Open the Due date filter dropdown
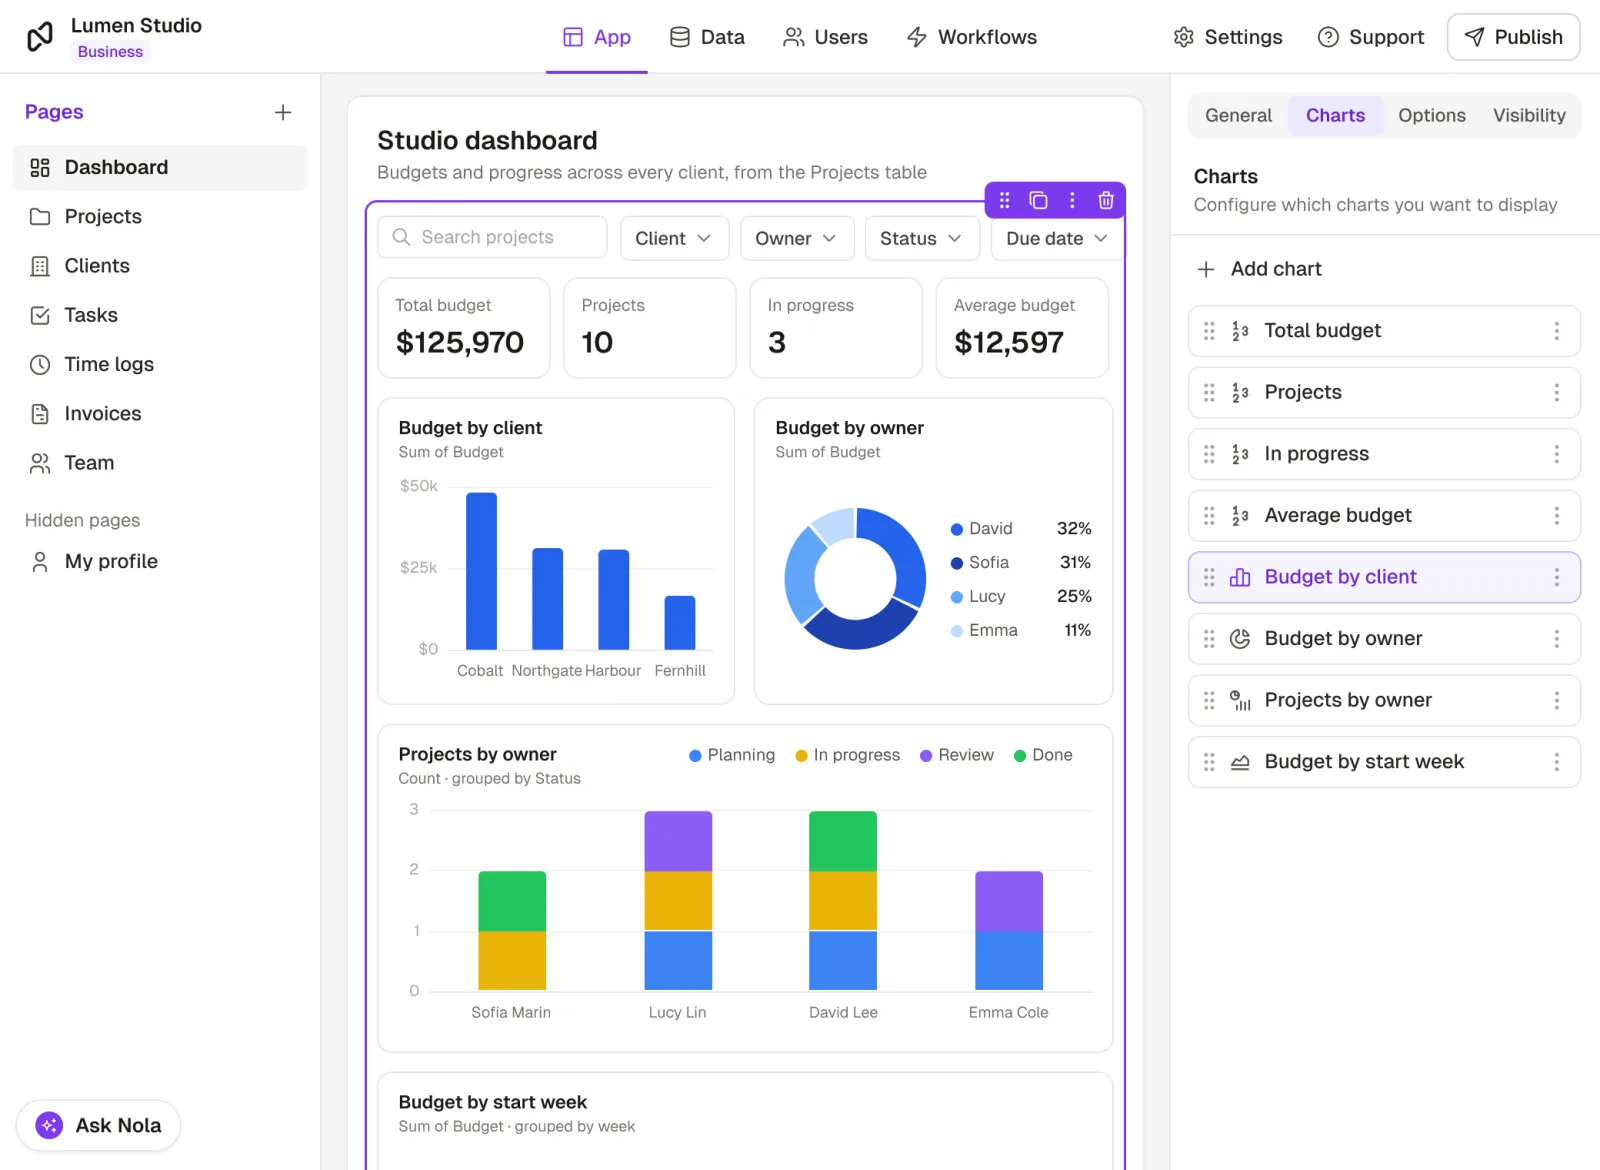The height and width of the screenshot is (1170, 1600). (x=1057, y=238)
